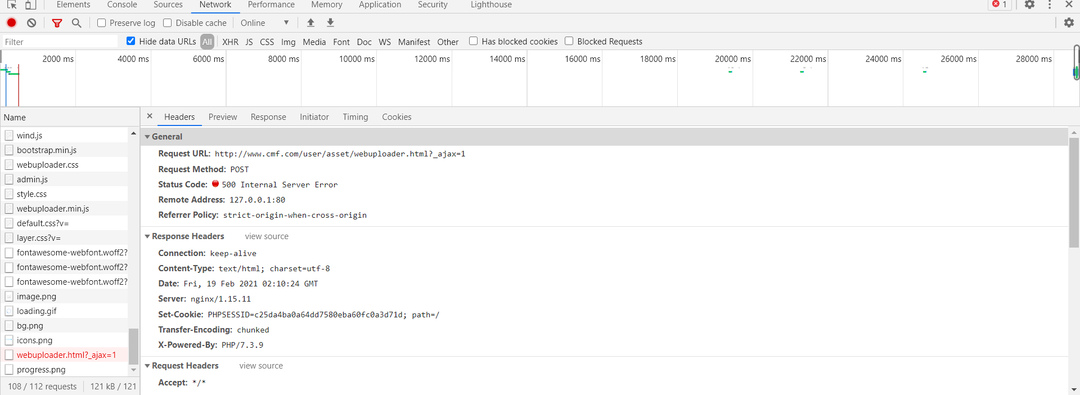Activate the inspect element picker icon
This screenshot has height=395, width=1080.
pos(12,5)
